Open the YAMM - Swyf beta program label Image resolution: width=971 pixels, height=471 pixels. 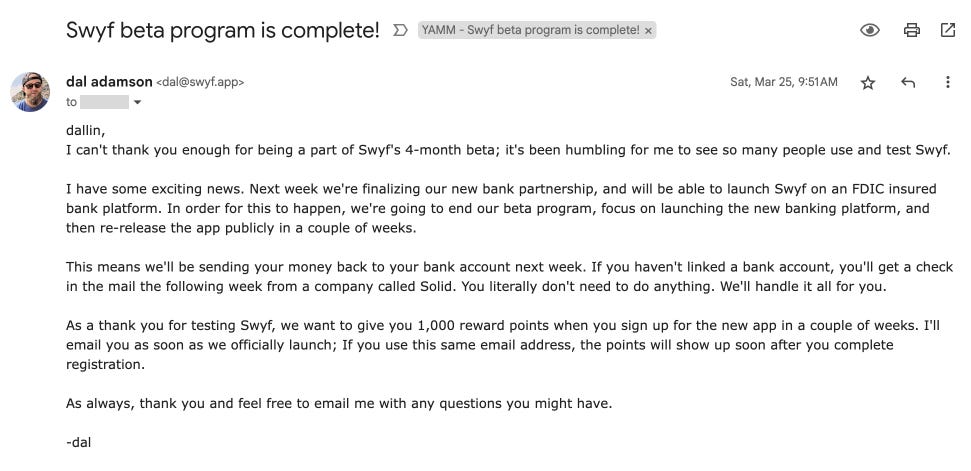point(530,30)
